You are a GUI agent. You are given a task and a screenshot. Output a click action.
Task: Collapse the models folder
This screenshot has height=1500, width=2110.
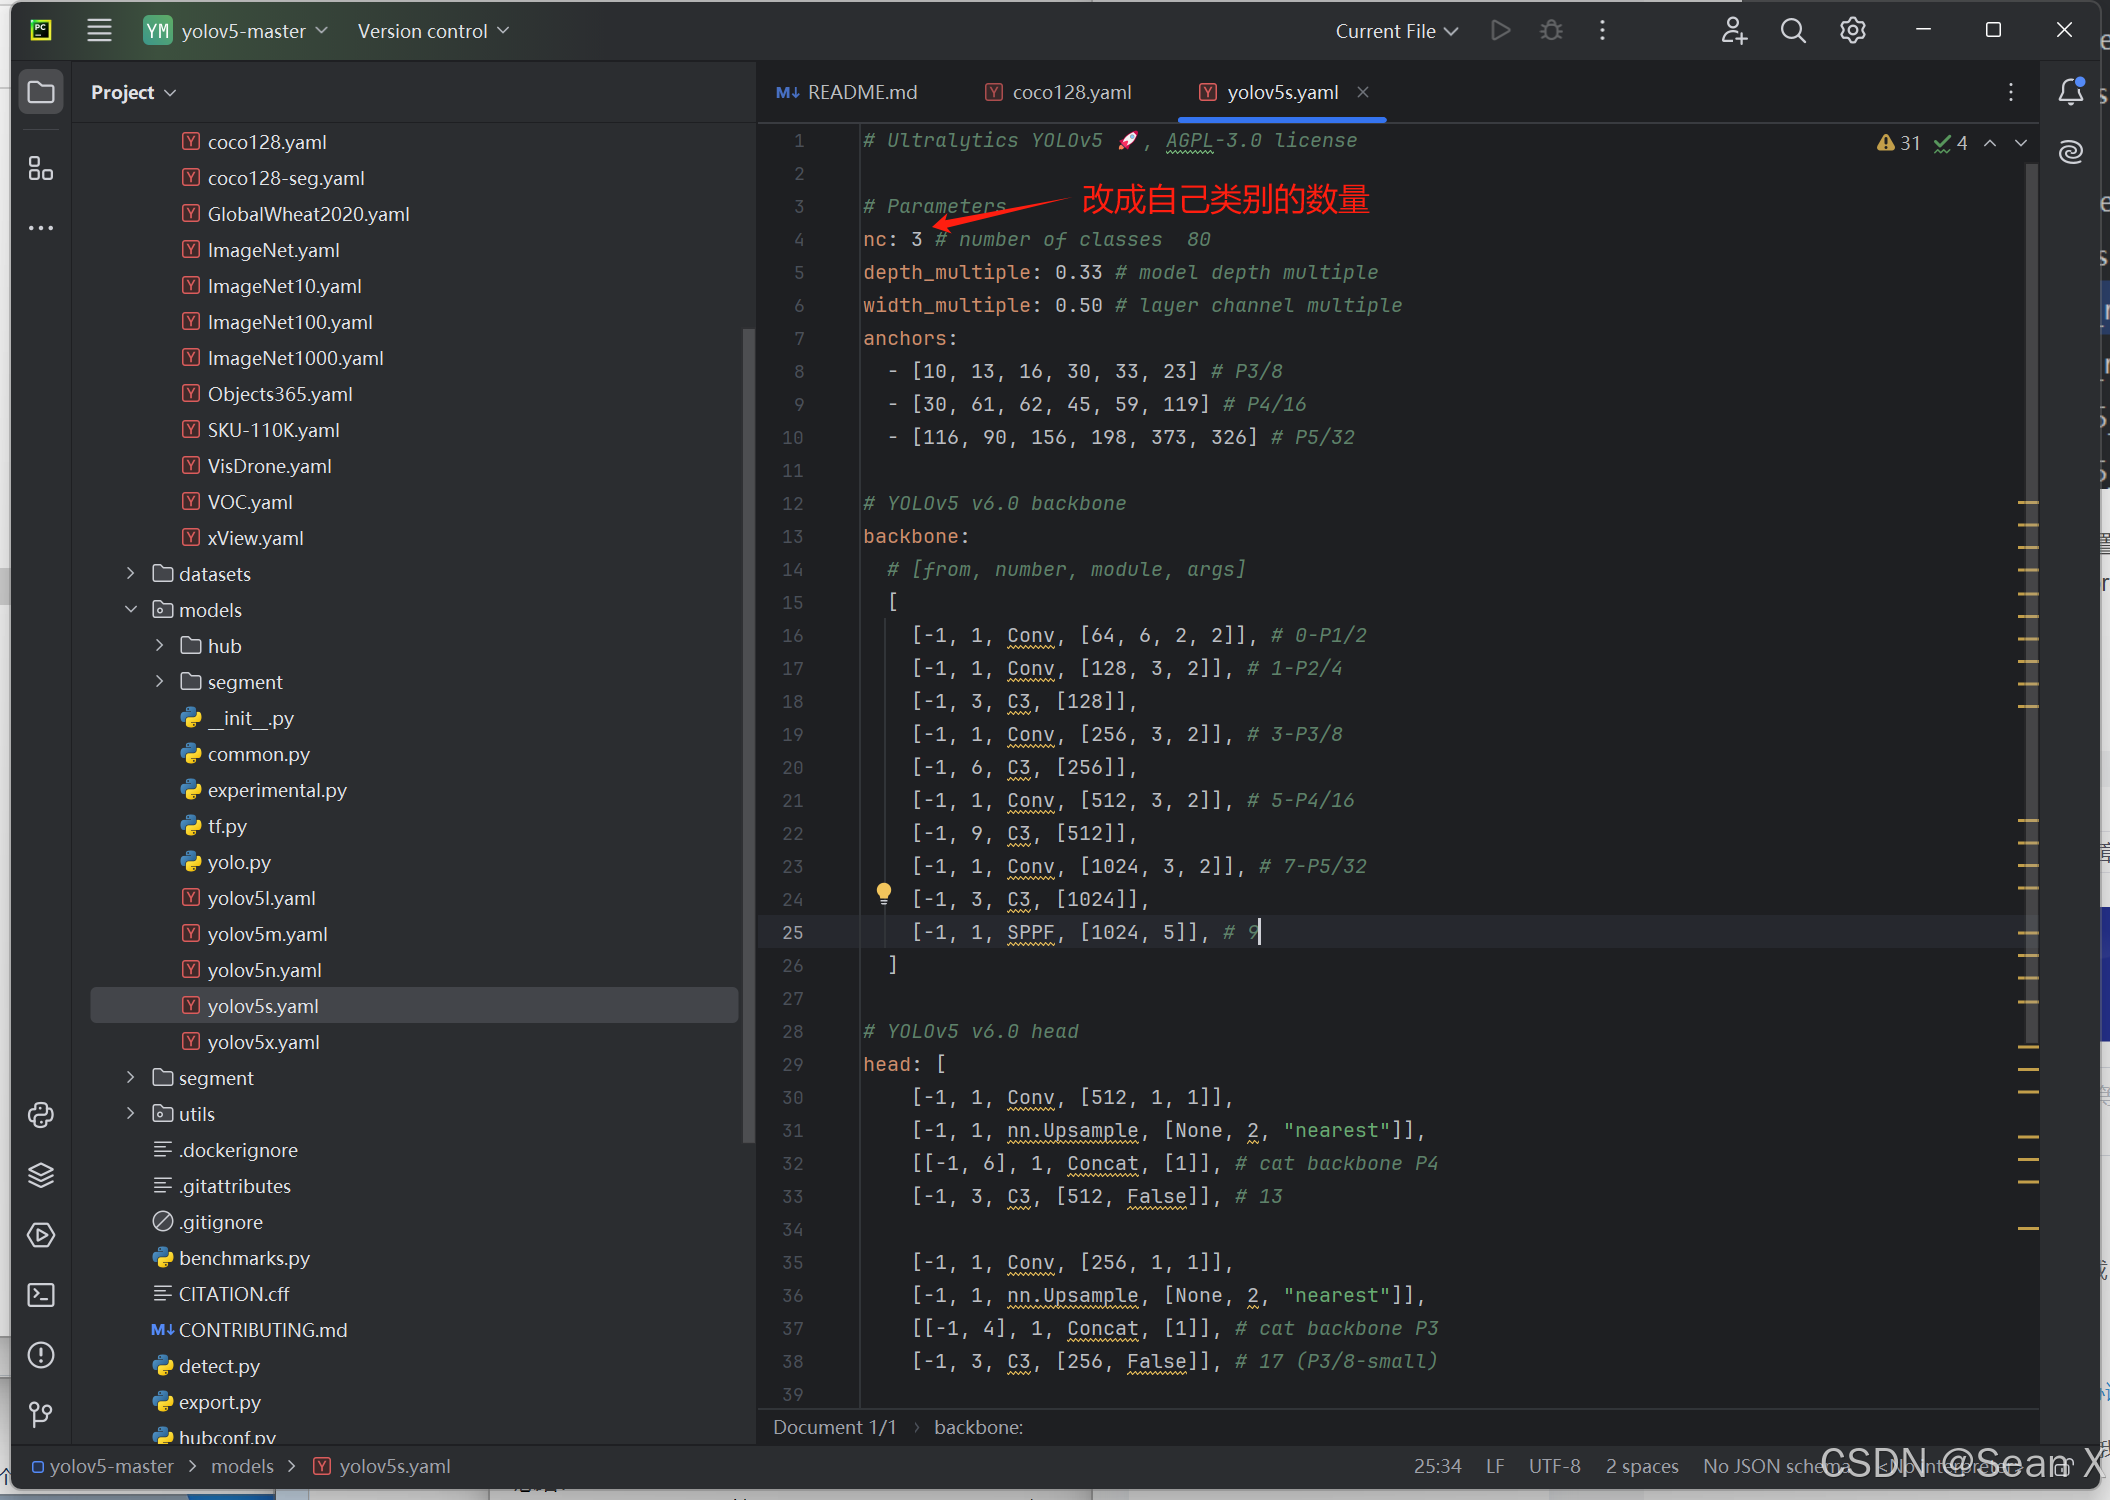[131, 610]
